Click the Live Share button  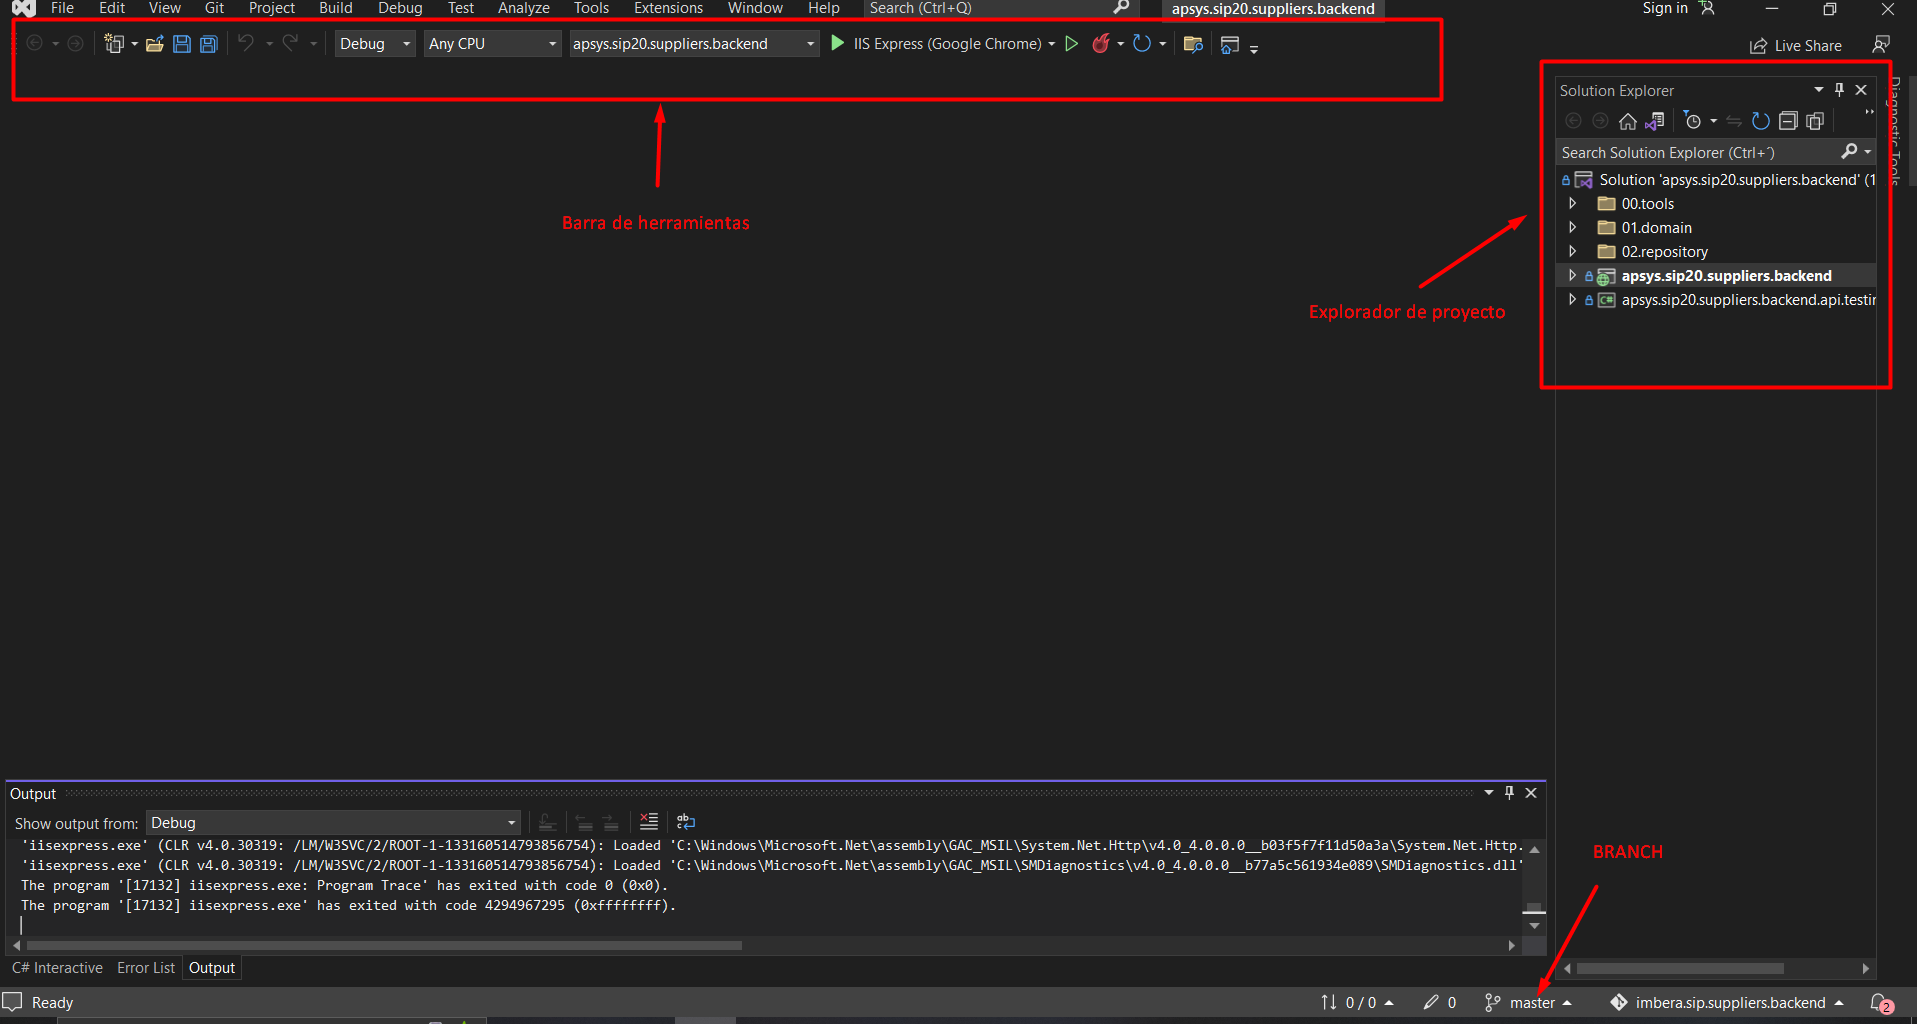pos(1796,46)
